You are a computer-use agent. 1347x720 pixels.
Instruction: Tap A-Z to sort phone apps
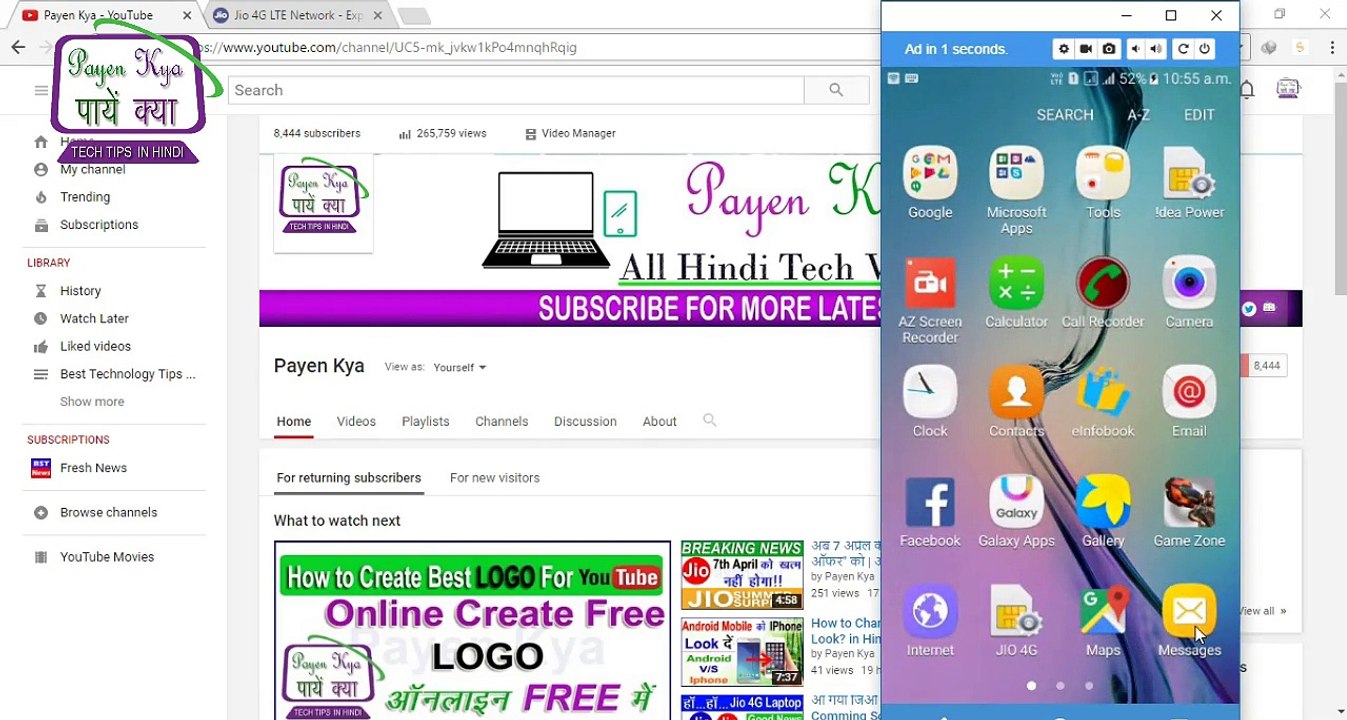point(1138,115)
